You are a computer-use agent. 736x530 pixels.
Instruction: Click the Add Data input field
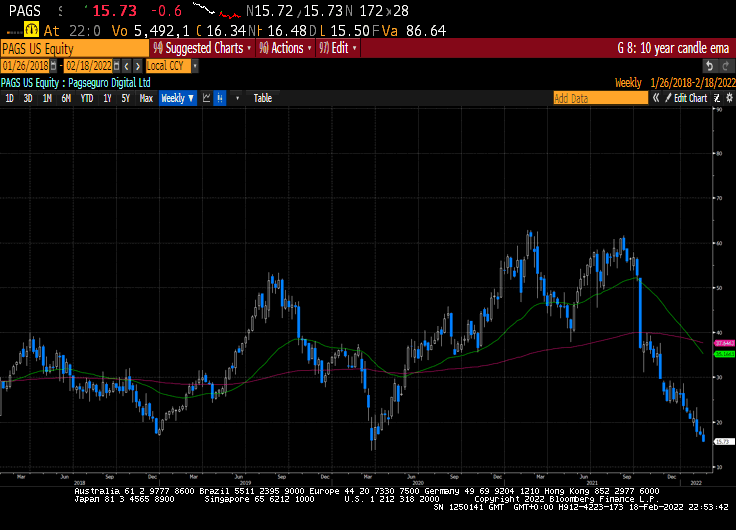[x=600, y=98]
